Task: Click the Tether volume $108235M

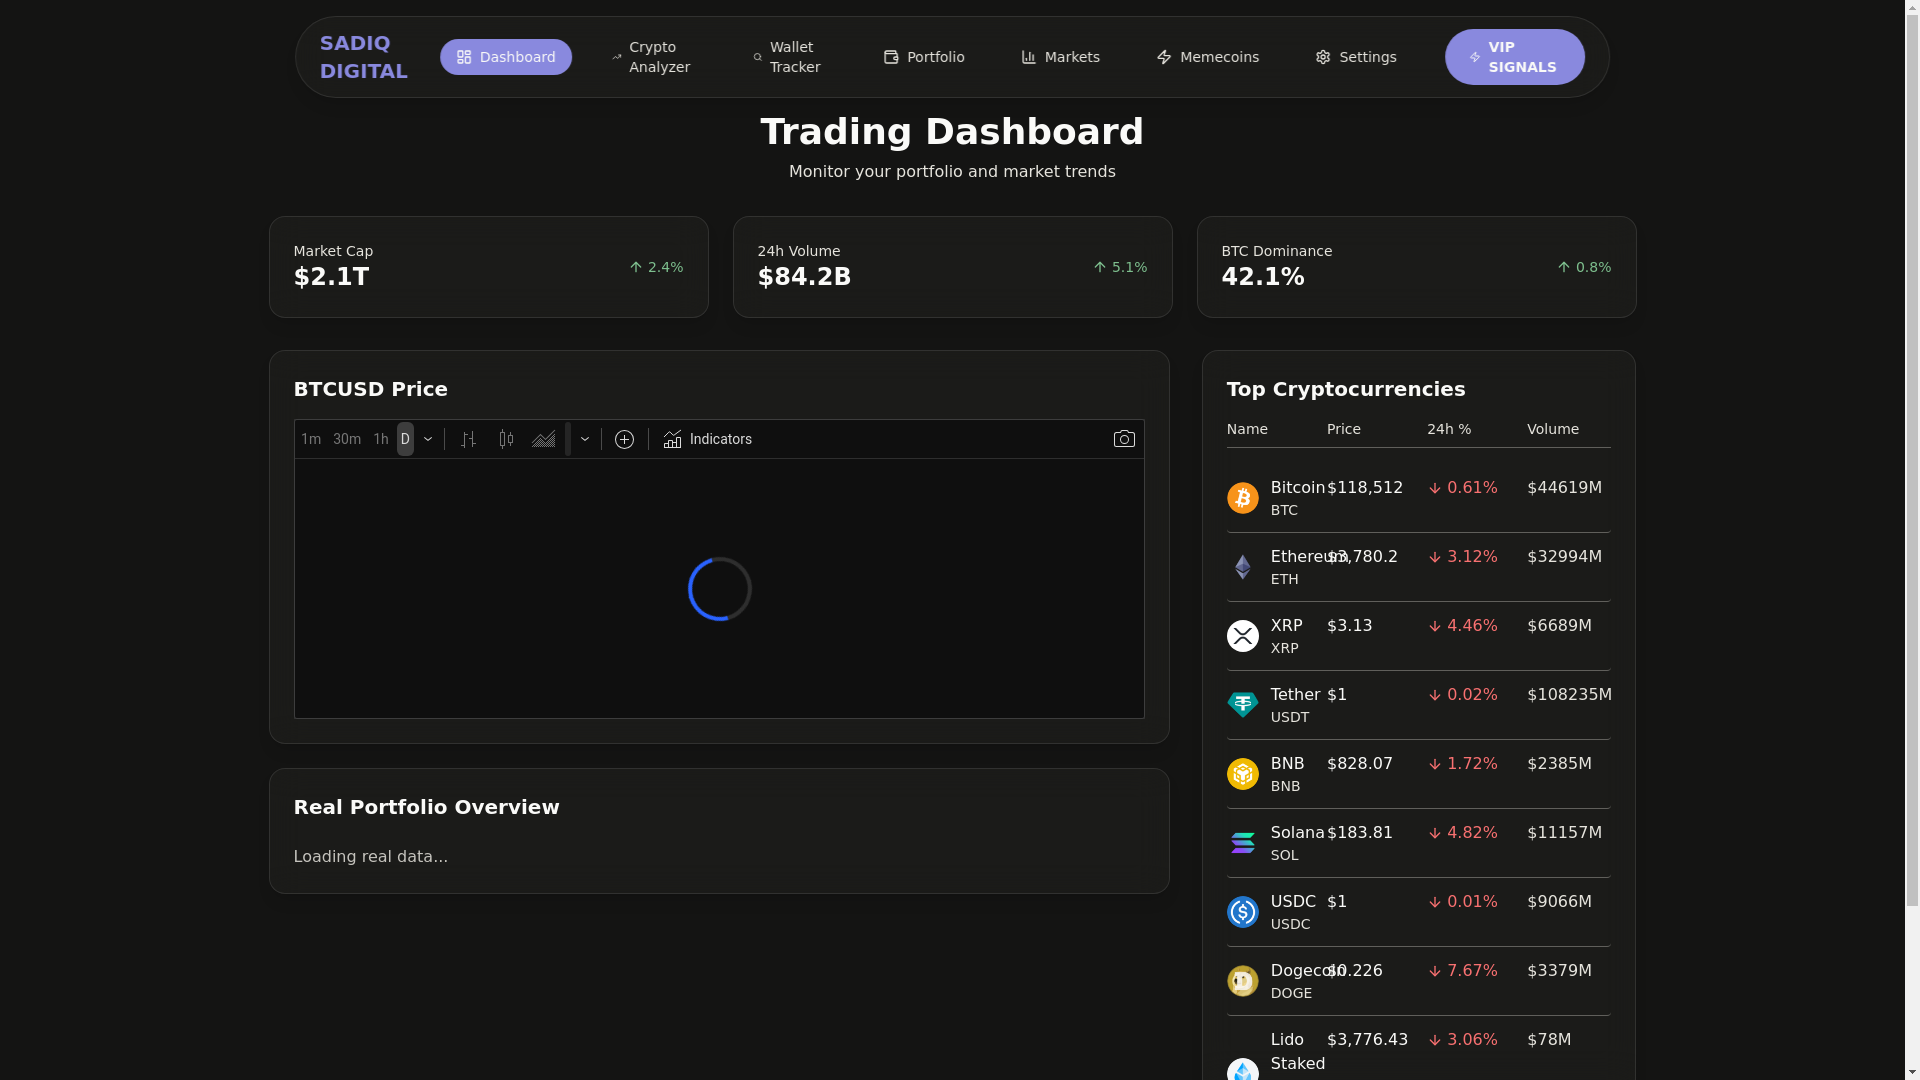Action: [1569, 695]
